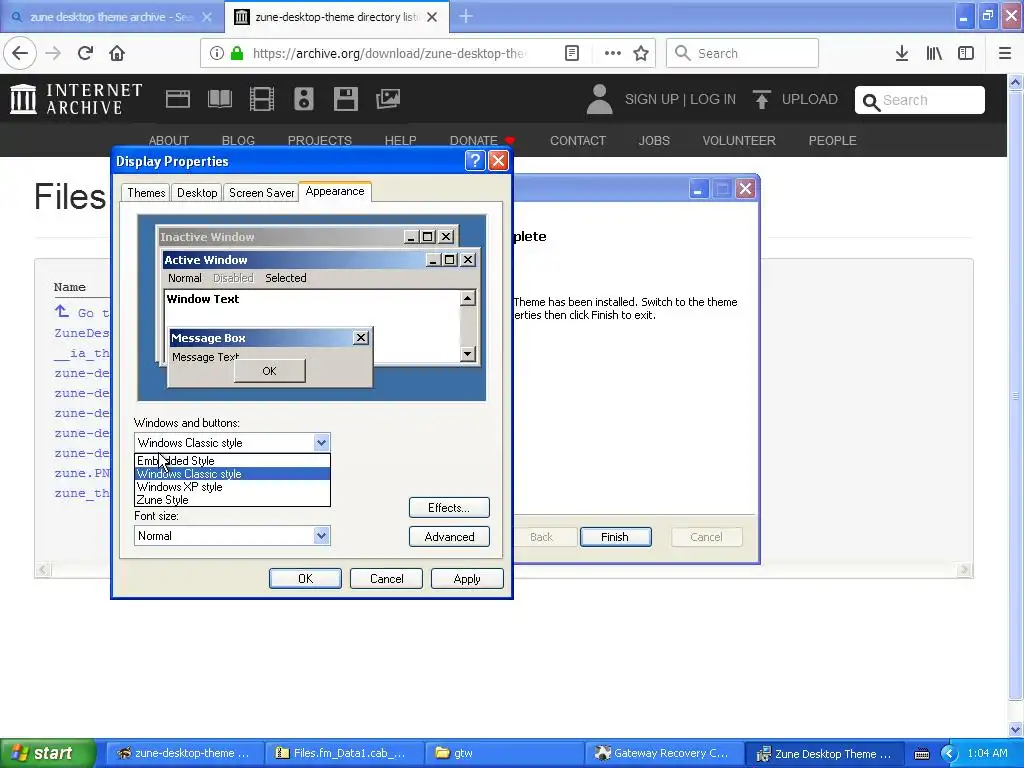The image size is (1024, 768).
Task: Click page scrollbar up arrow
Action: pyautogui.click(x=1016, y=83)
